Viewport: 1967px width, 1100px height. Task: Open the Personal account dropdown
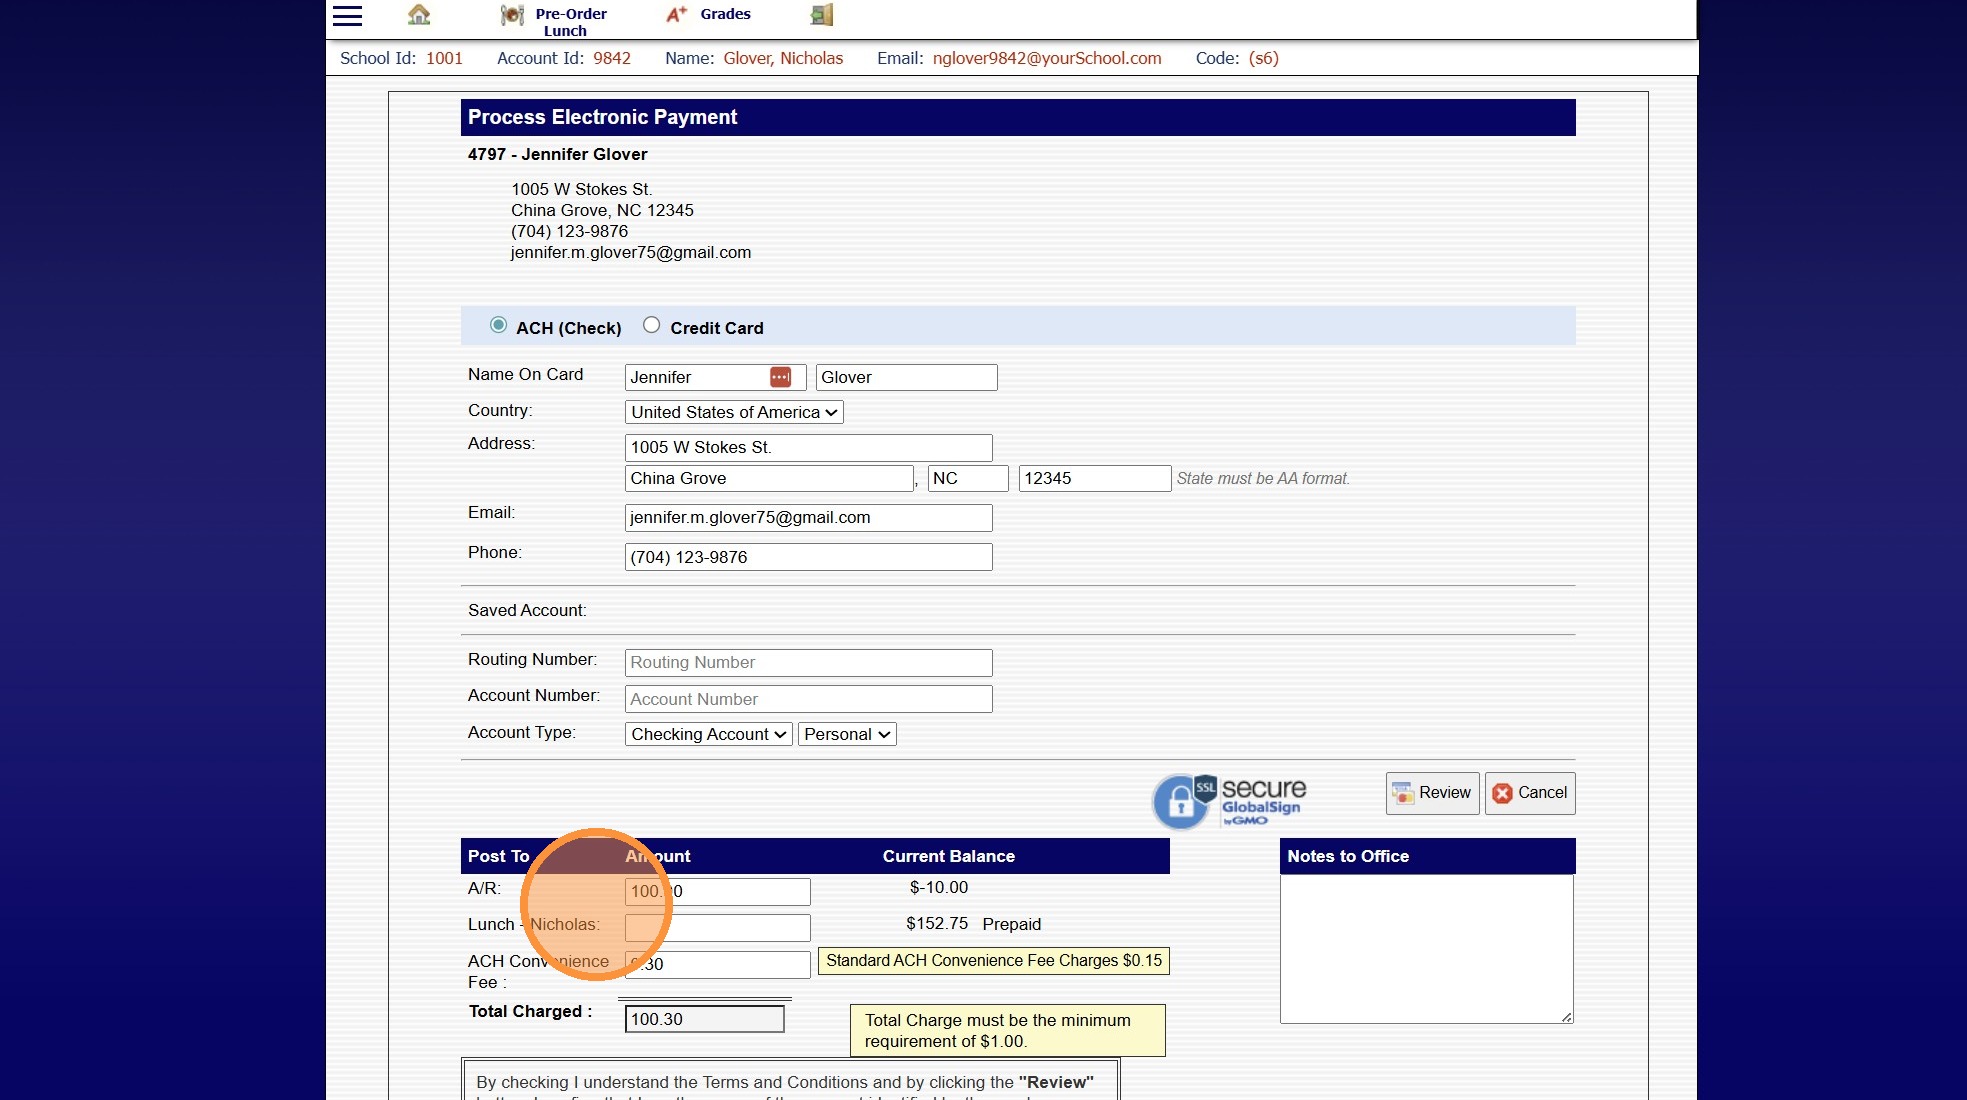(846, 734)
